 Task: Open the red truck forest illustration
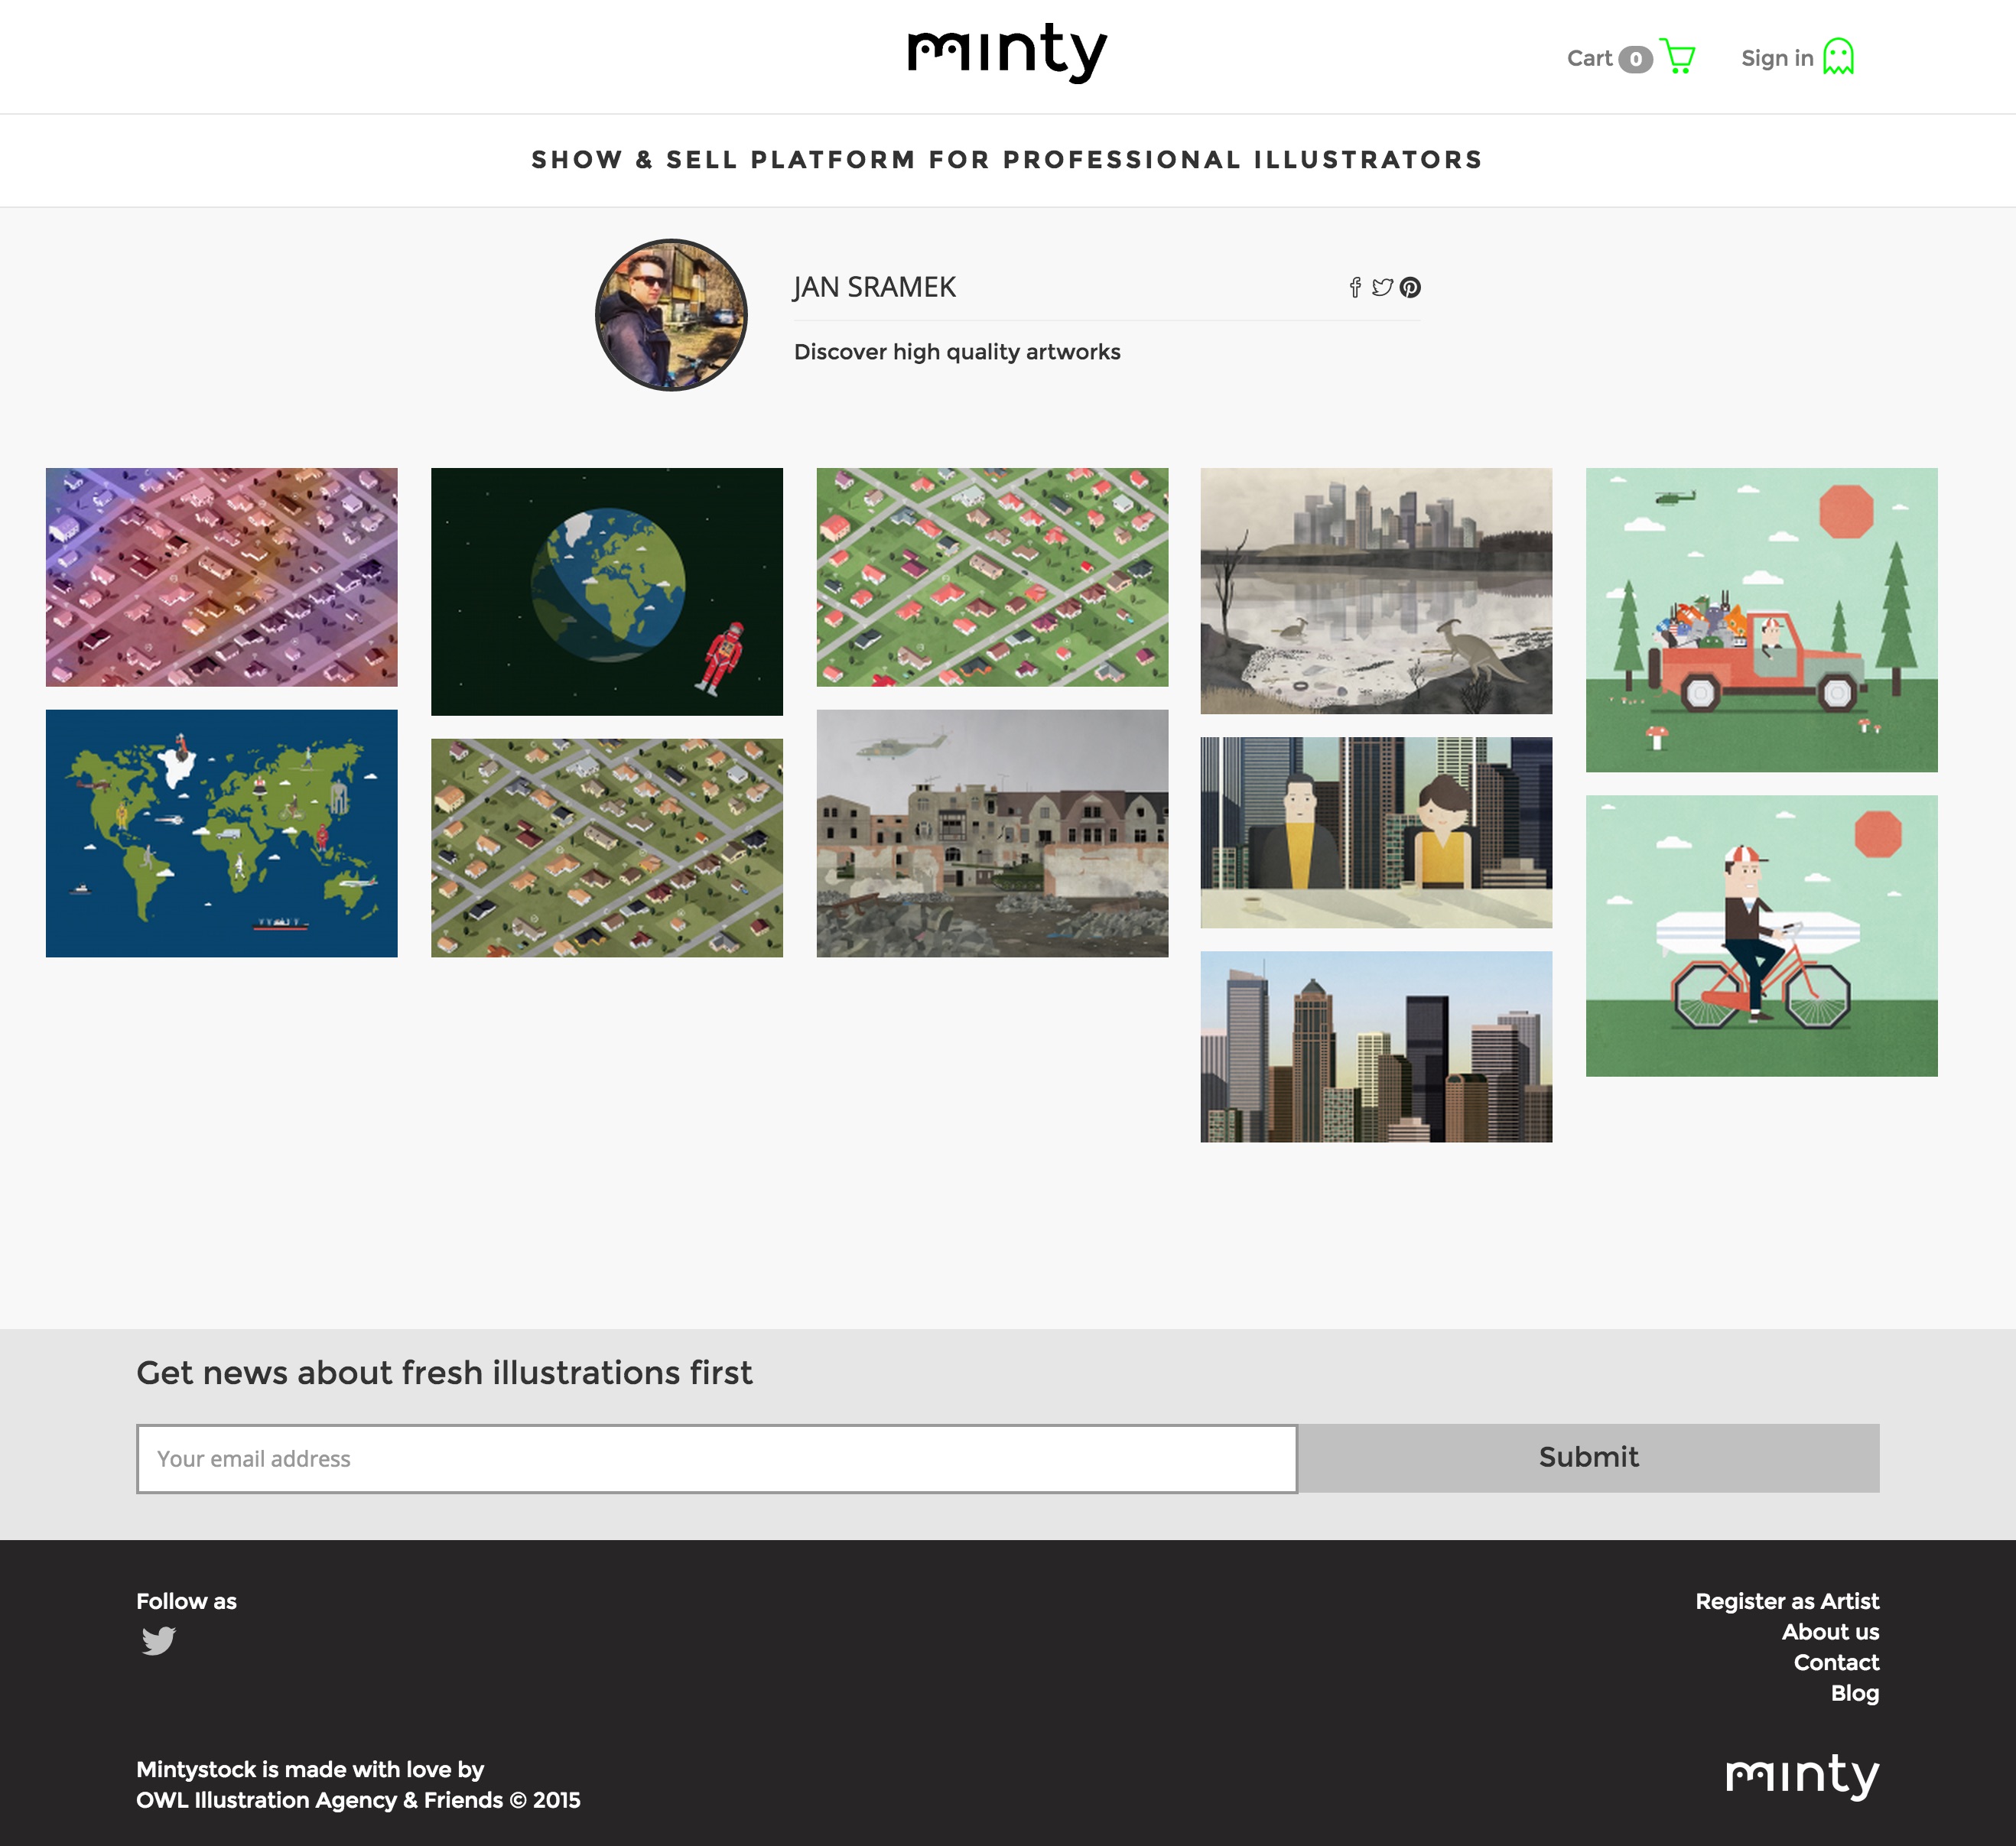click(x=1762, y=620)
